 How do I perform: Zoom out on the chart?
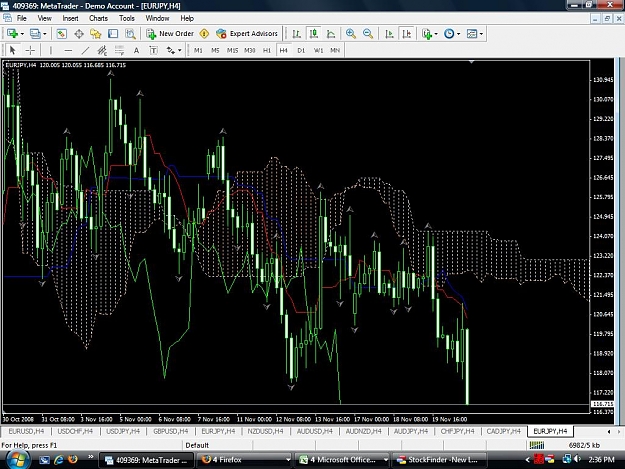(x=368, y=34)
